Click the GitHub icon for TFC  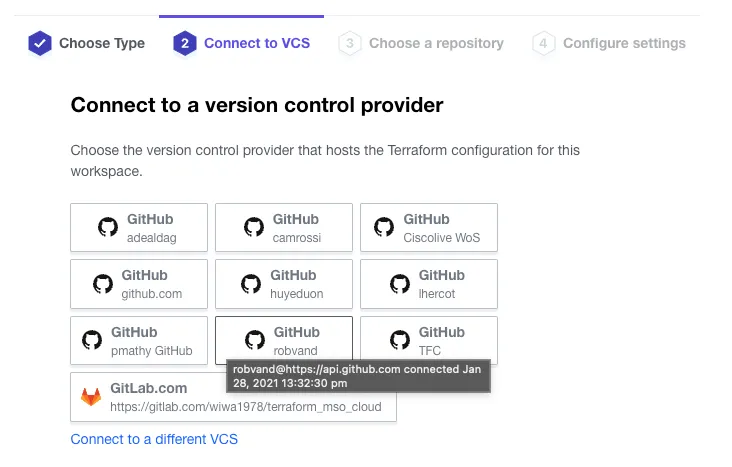(400, 341)
